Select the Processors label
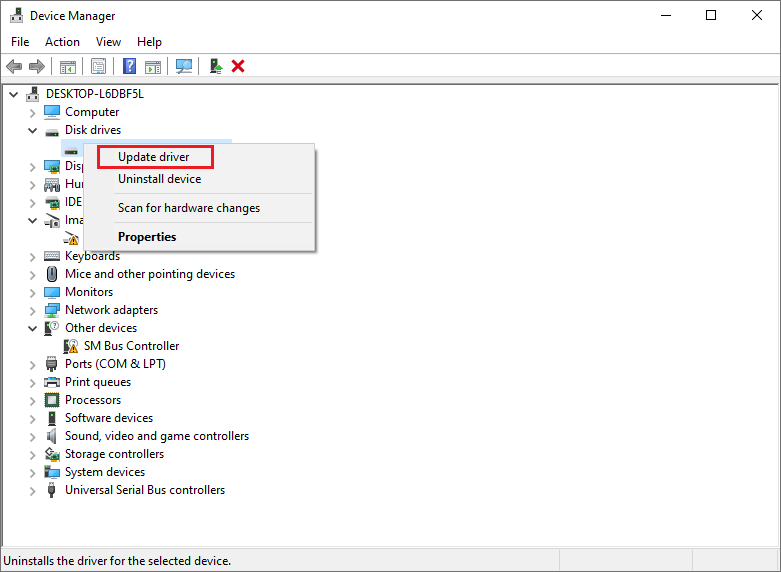This screenshot has width=781, height=572. click(93, 400)
